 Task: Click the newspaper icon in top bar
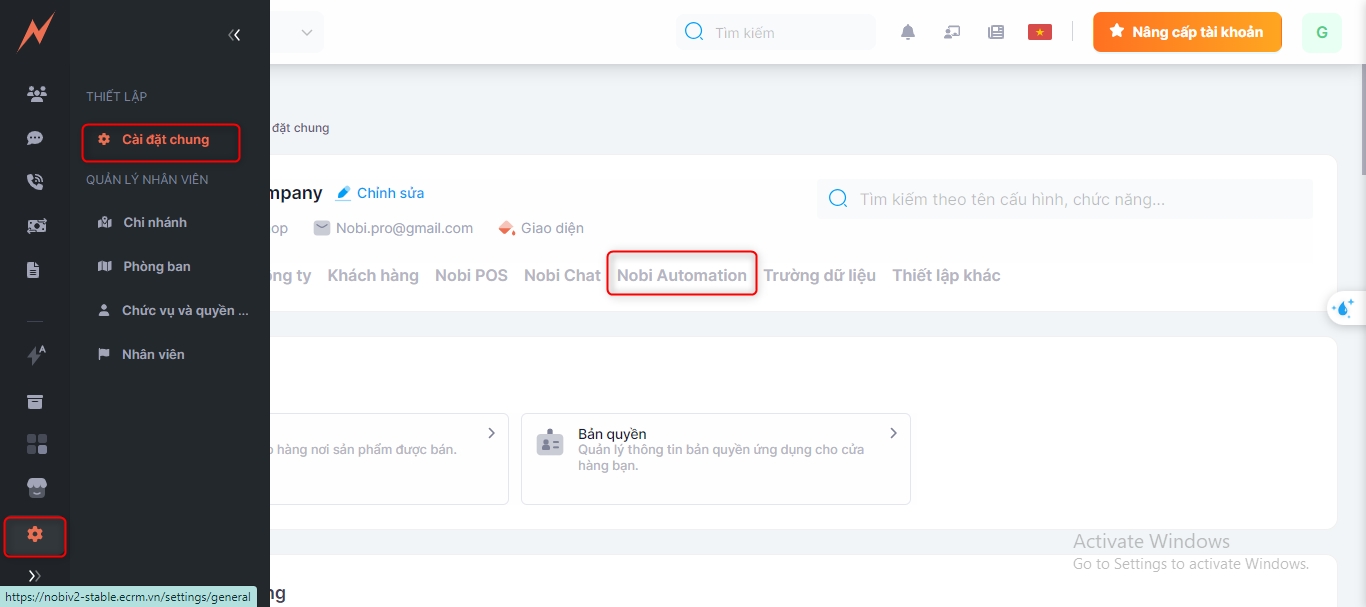coord(996,32)
